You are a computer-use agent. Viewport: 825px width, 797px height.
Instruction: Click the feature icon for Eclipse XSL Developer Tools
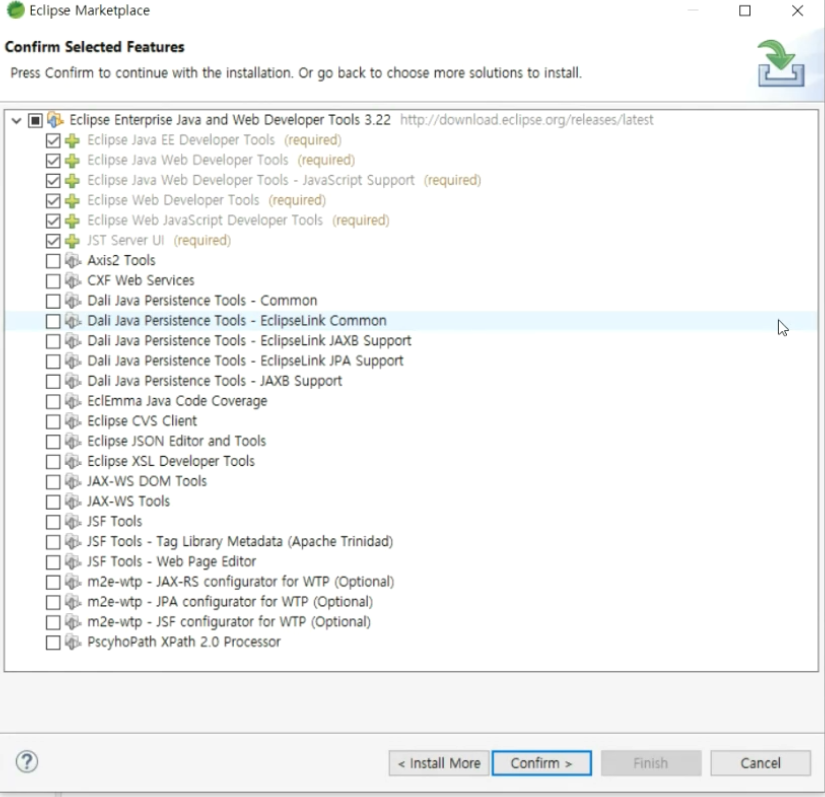(73, 461)
